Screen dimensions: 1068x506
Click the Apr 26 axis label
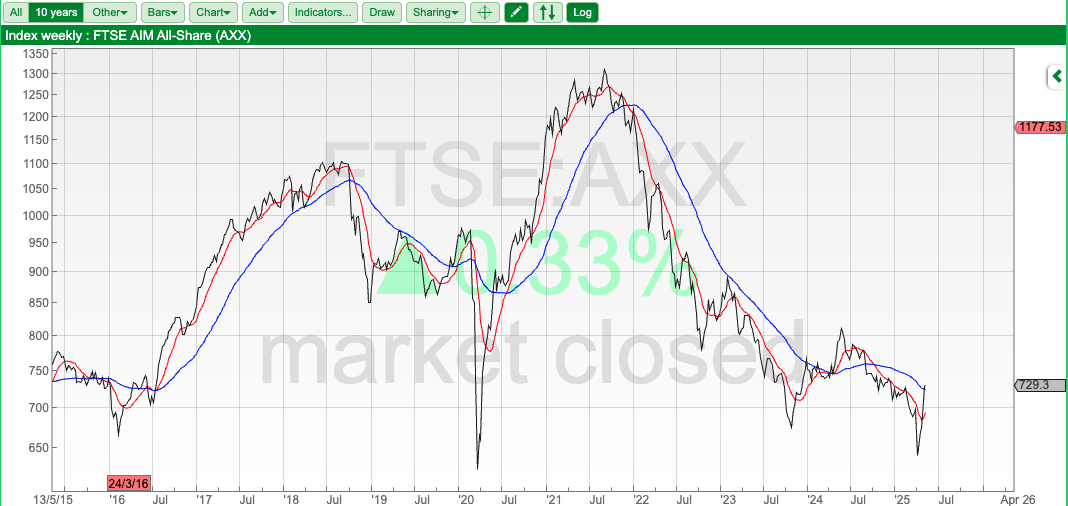(x=1018, y=498)
